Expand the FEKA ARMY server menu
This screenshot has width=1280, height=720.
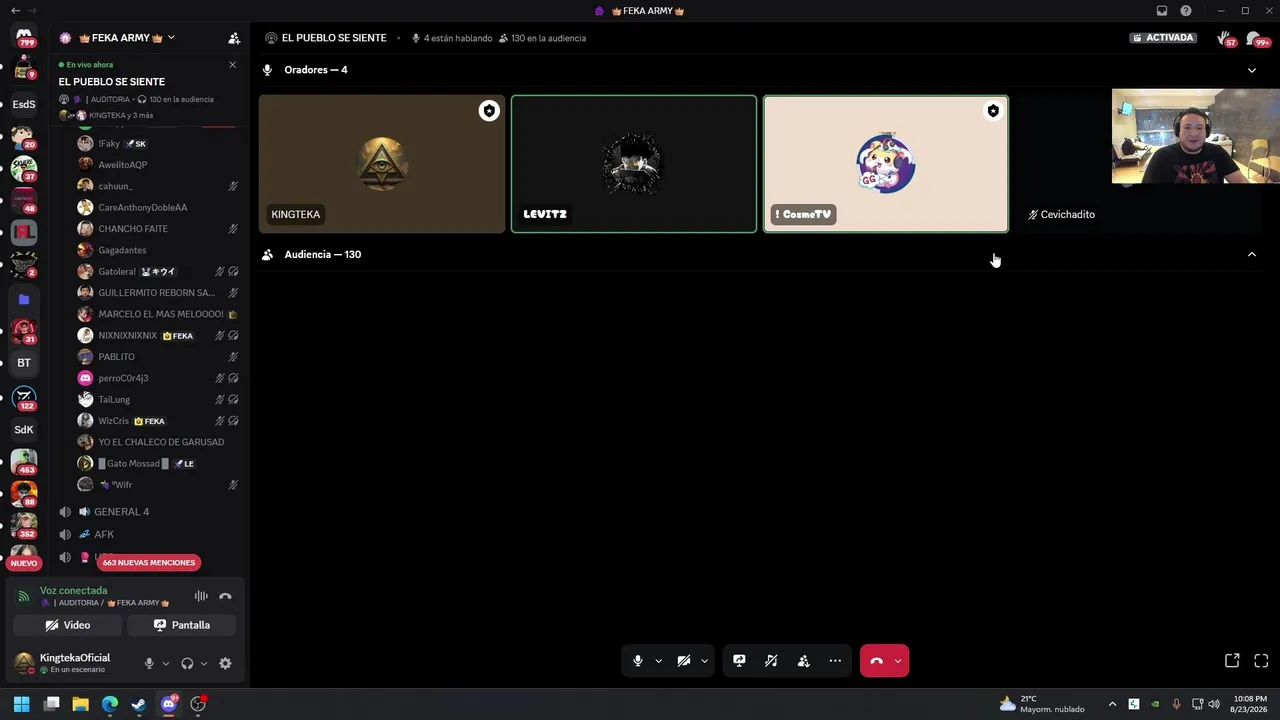(171, 38)
